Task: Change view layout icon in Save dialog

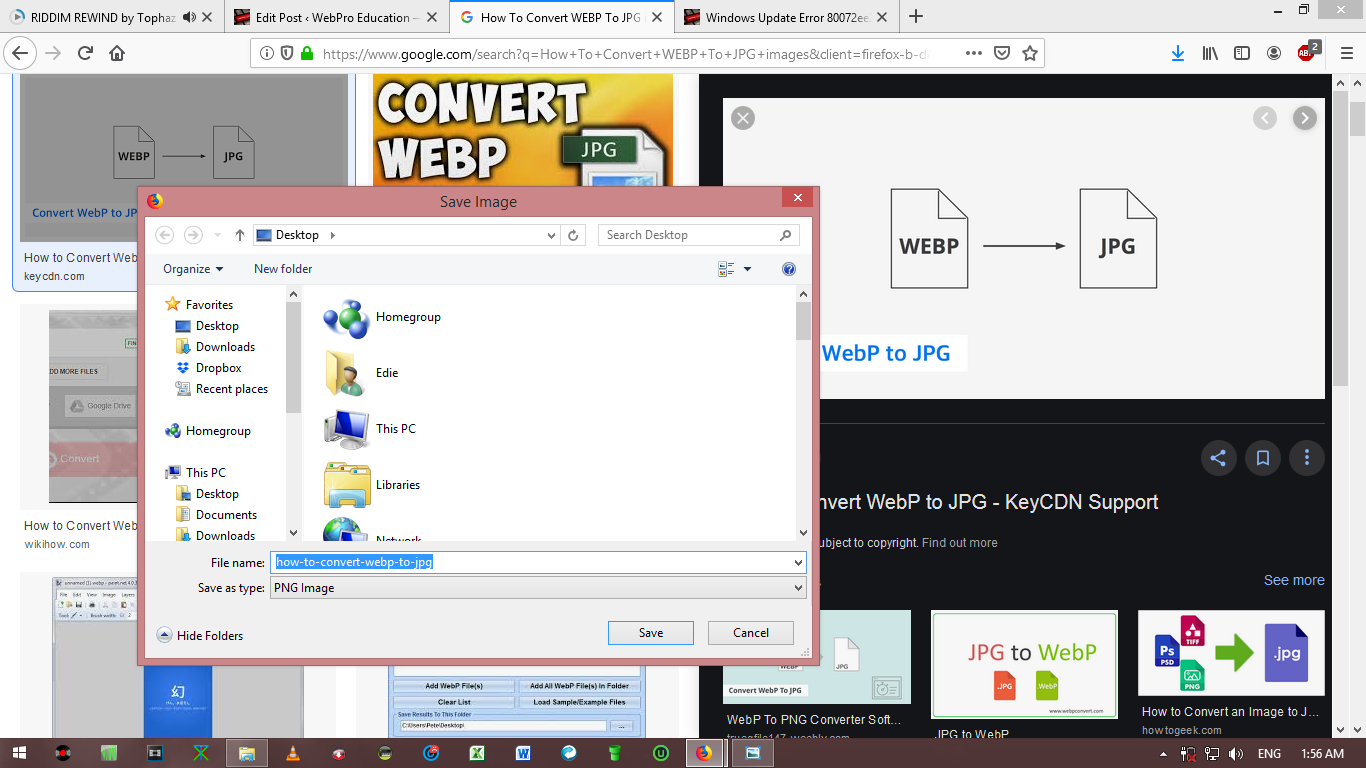Action: click(726, 269)
